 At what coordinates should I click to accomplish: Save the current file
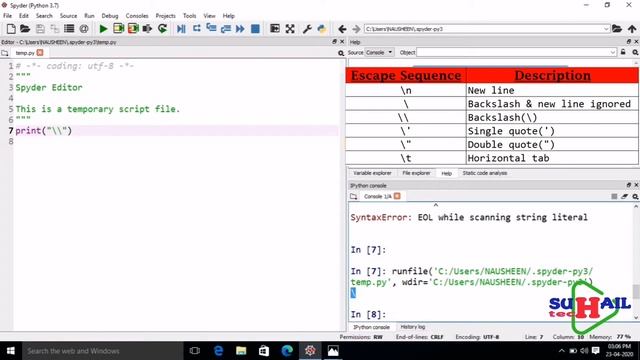pyautogui.click(x=40, y=29)
